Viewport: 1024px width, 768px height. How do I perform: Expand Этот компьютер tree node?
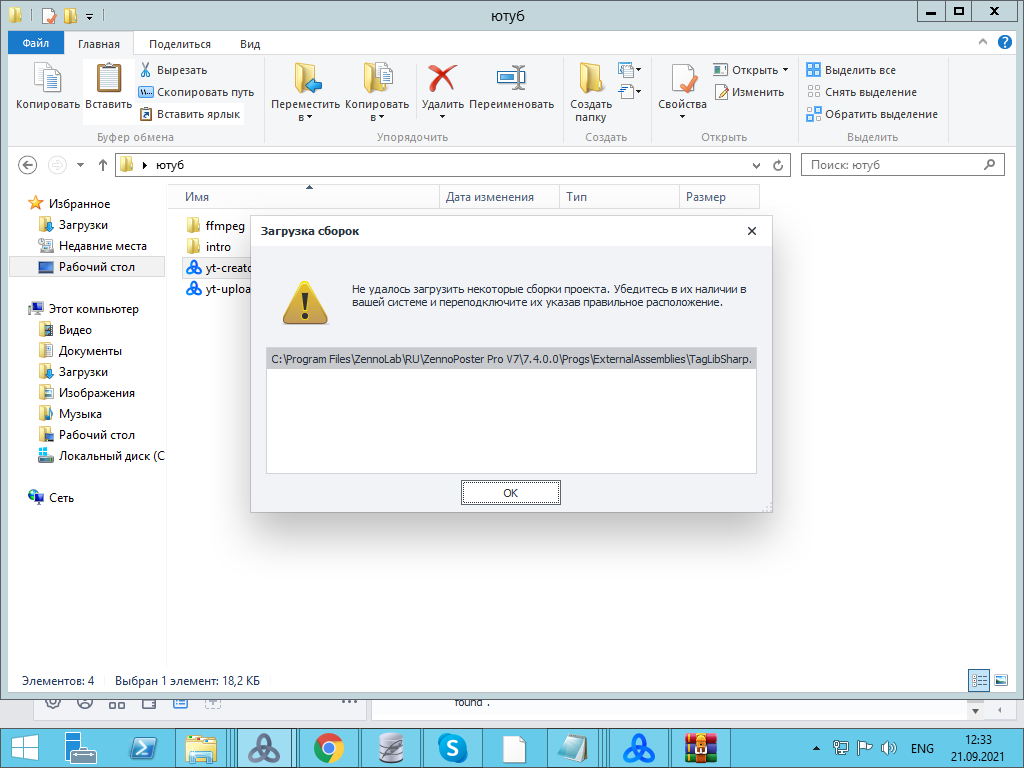coord(84,309)
